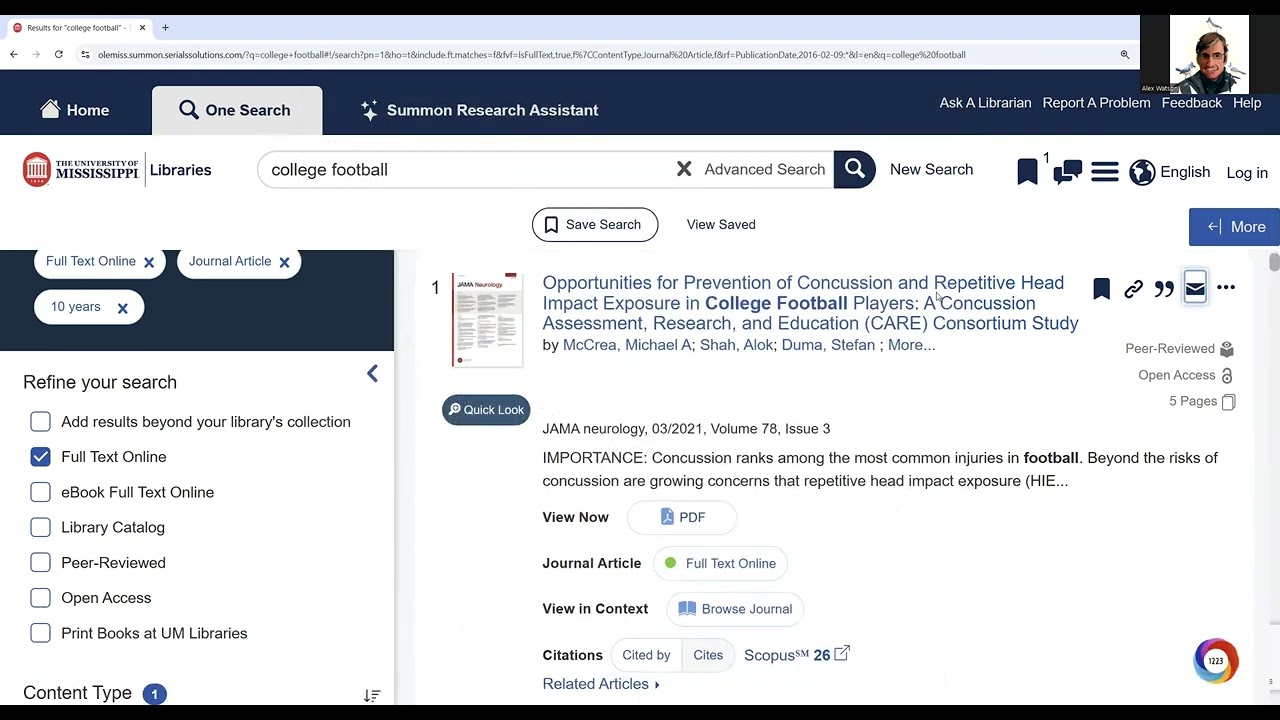The width and height of the screenshot is (1280, 720).
Task: Open result 1 more actions ellipsis
Action: tap(1226, 288)
